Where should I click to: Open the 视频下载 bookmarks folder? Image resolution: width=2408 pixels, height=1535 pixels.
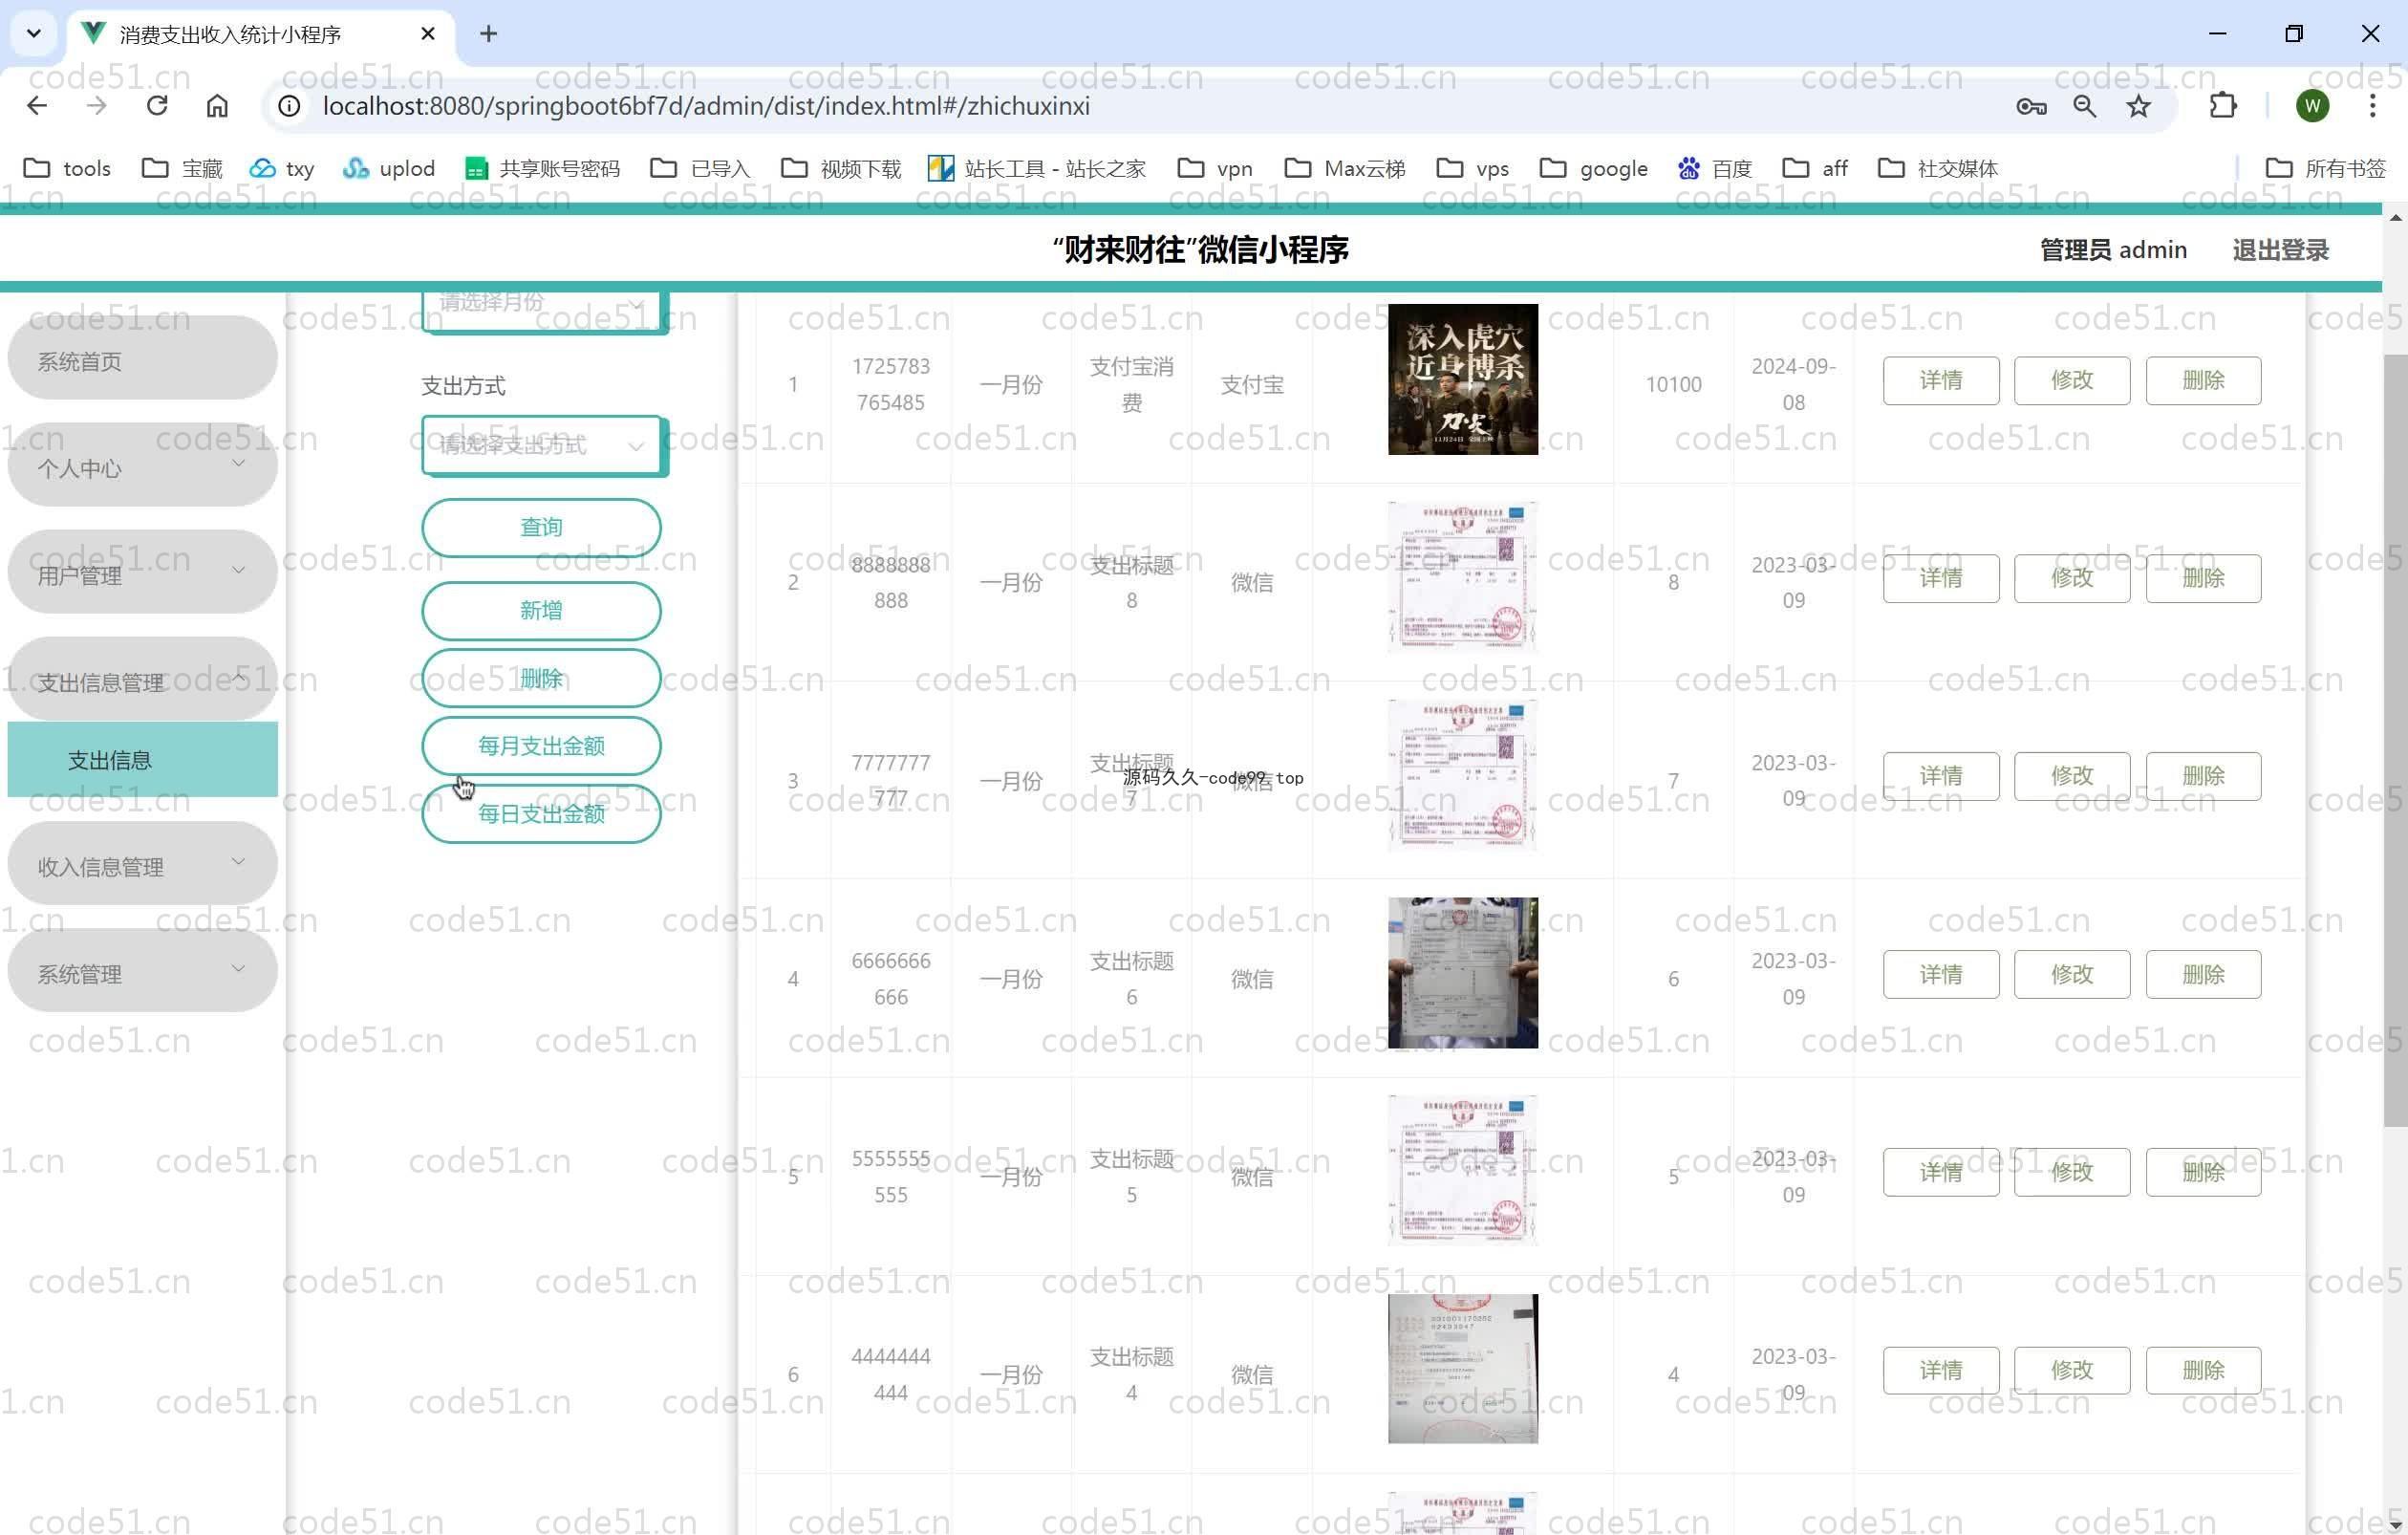pyautogui.click(x=841, y=168)
